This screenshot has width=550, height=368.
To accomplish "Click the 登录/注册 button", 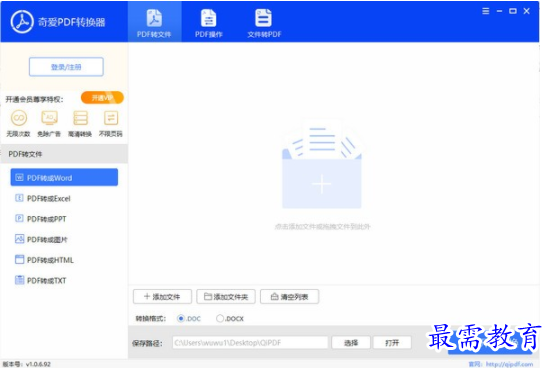I will (66, 67).
